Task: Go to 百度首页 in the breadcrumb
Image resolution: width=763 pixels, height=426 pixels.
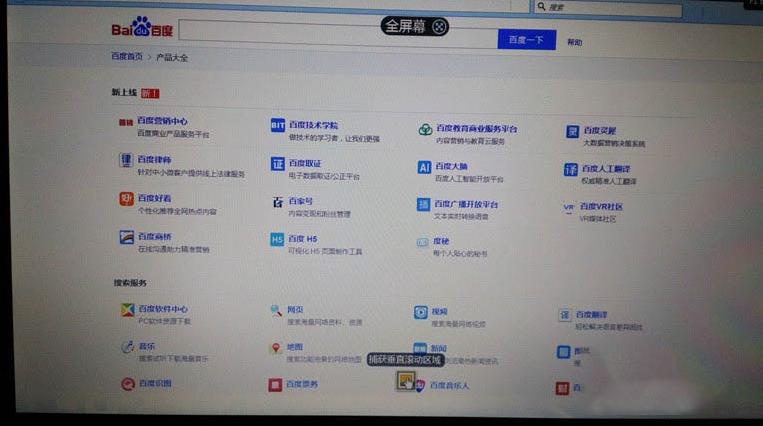Action: pos(127,56)
